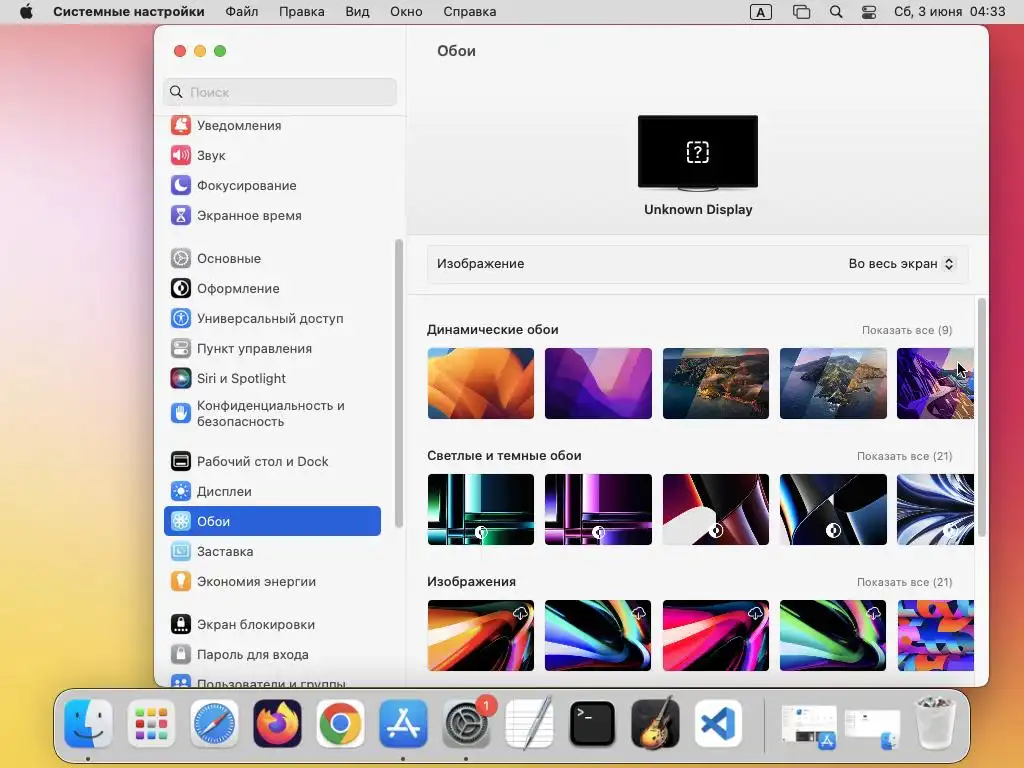Click the date and time in menu bar

pos(950,12)
